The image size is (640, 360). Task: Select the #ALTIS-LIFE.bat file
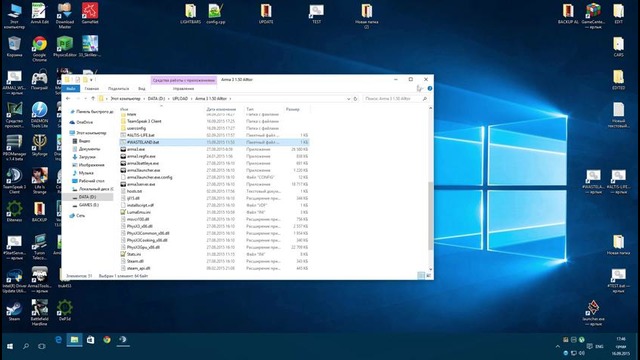pyautogui.click(x=214, y=135)
